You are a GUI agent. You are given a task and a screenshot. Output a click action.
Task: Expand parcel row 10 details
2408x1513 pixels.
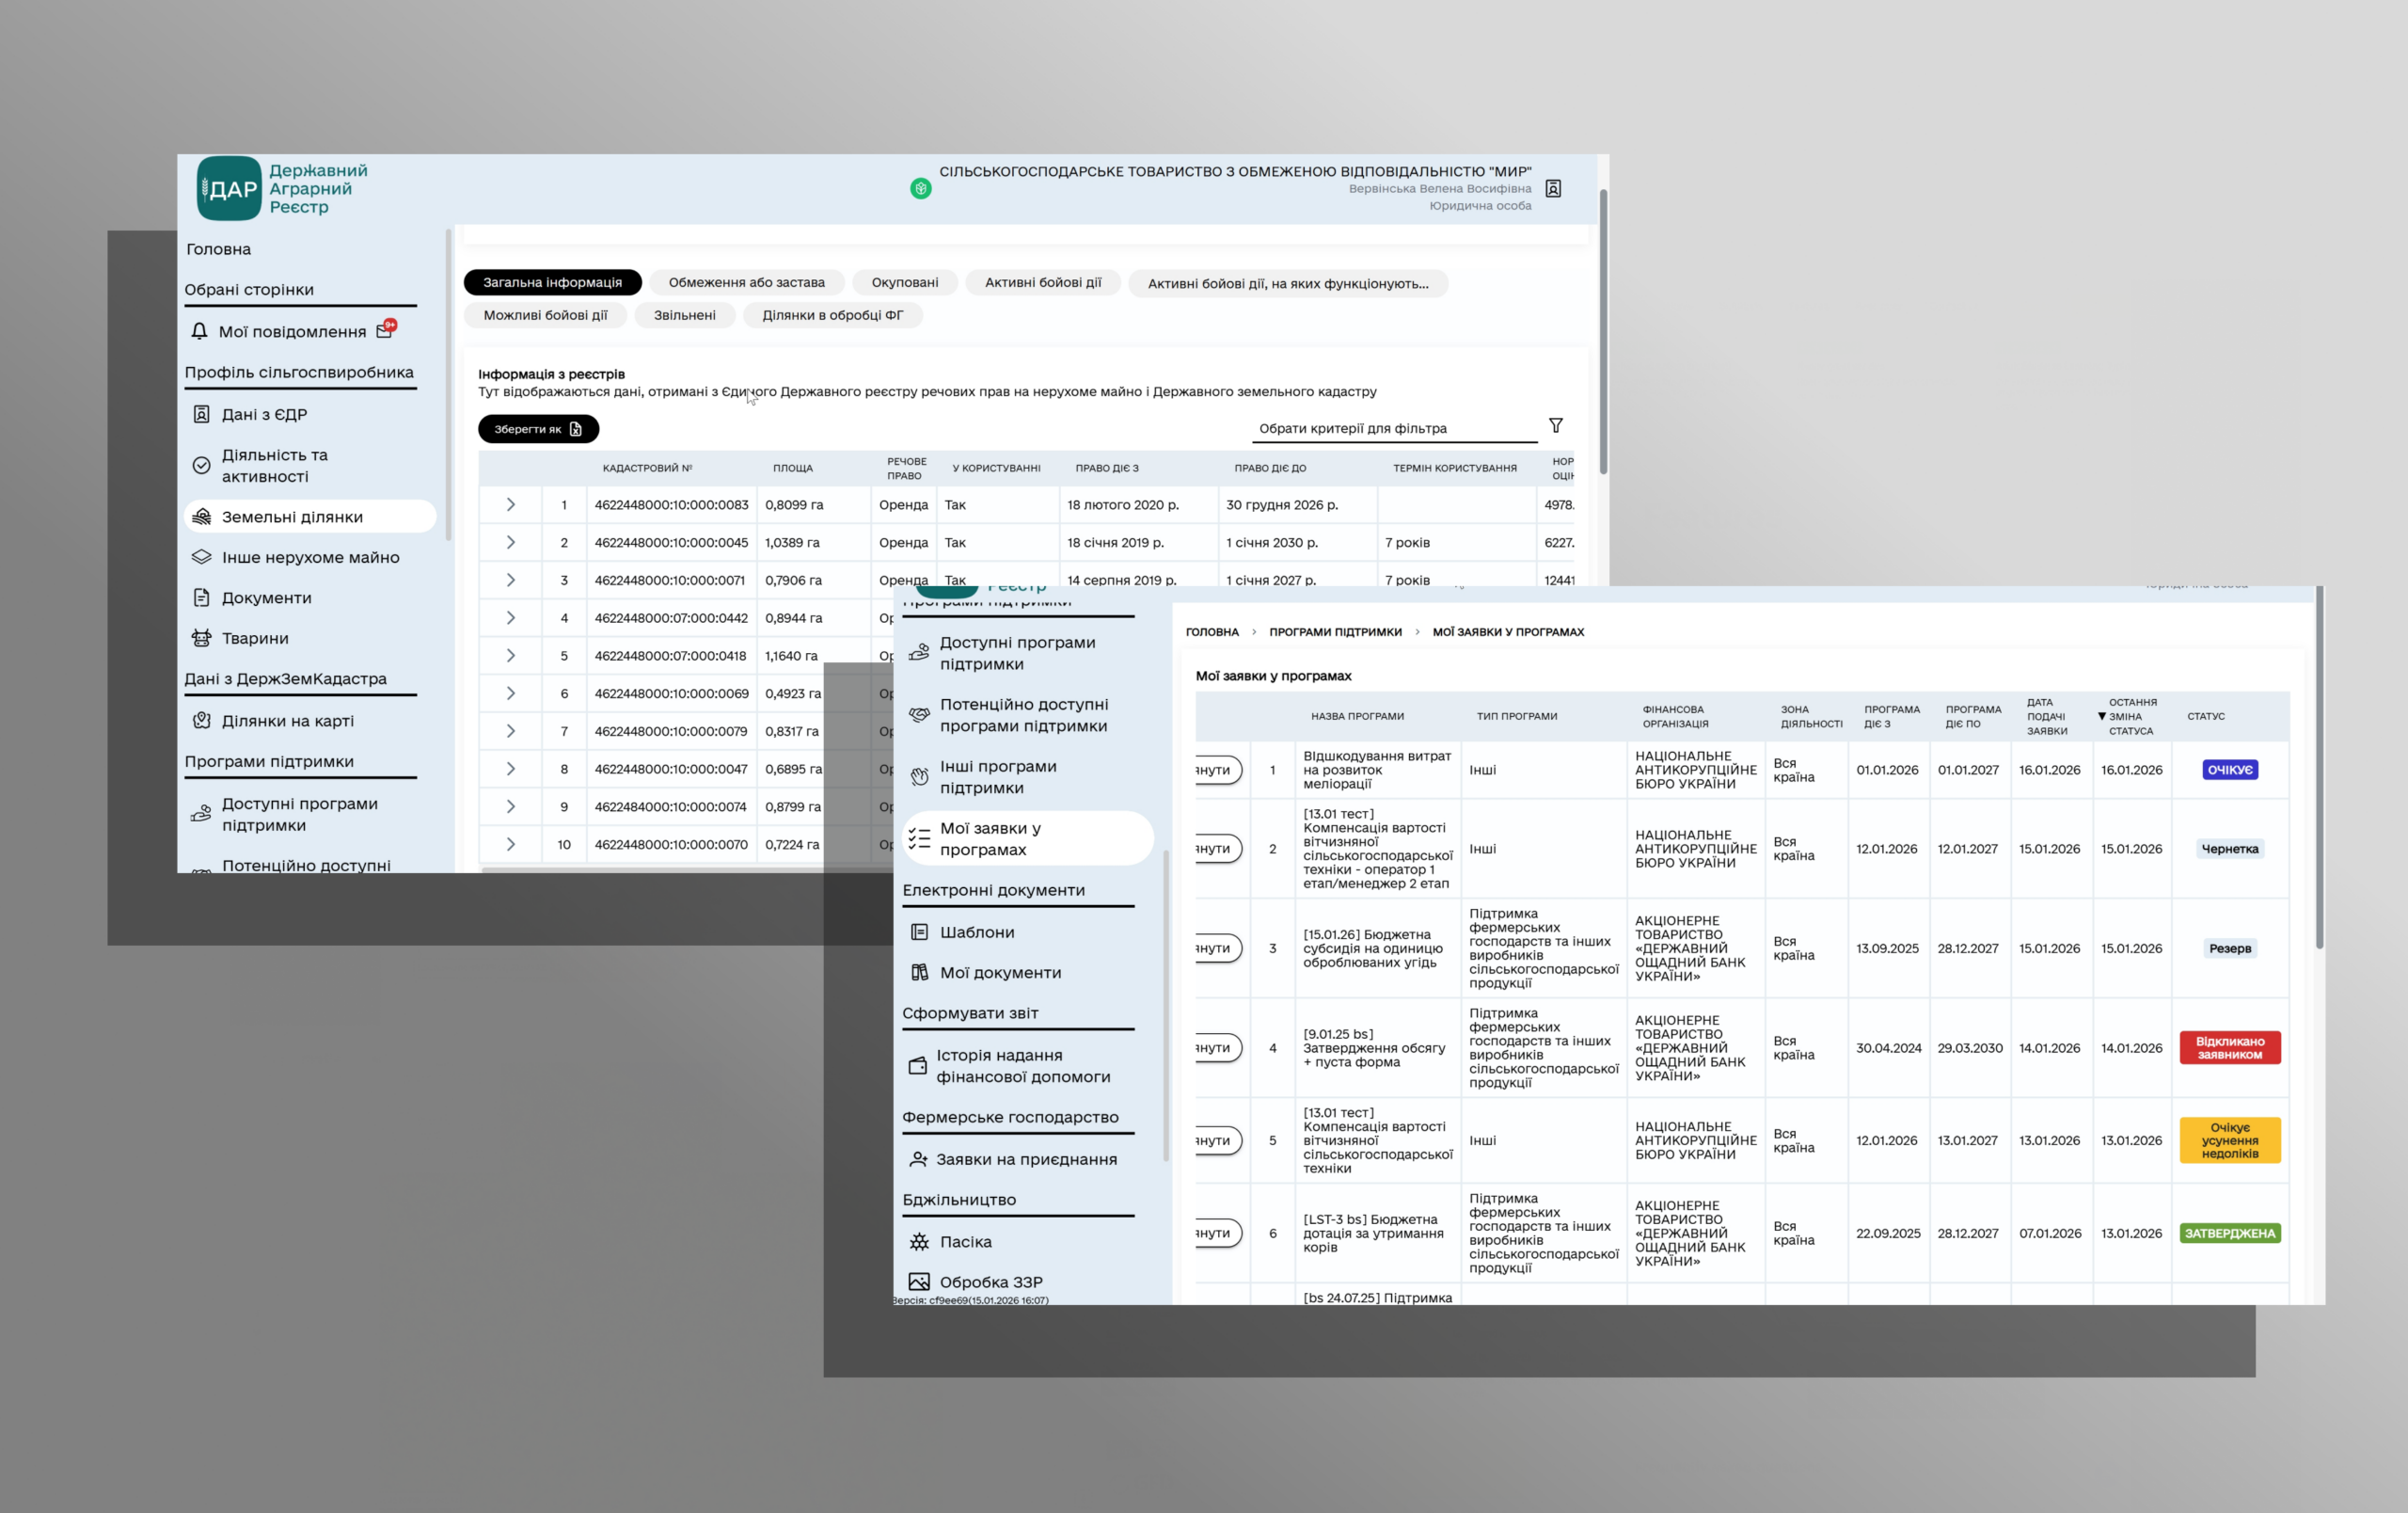click(x=510, y=845)
